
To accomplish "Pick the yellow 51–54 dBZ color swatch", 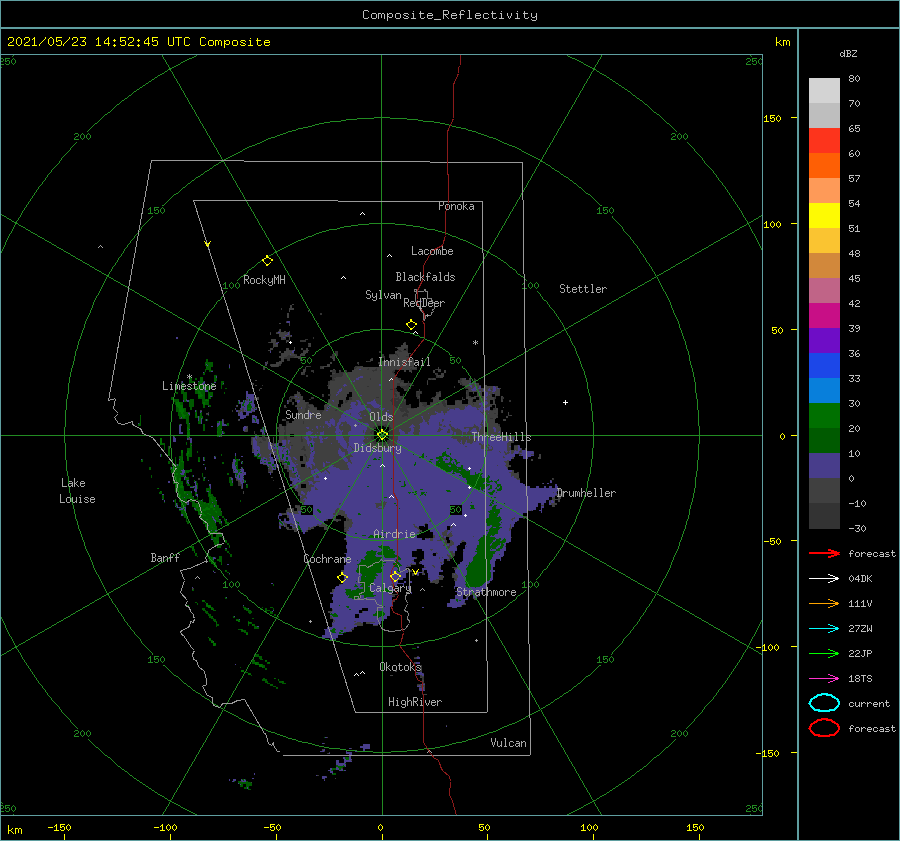I will point(824,216).
